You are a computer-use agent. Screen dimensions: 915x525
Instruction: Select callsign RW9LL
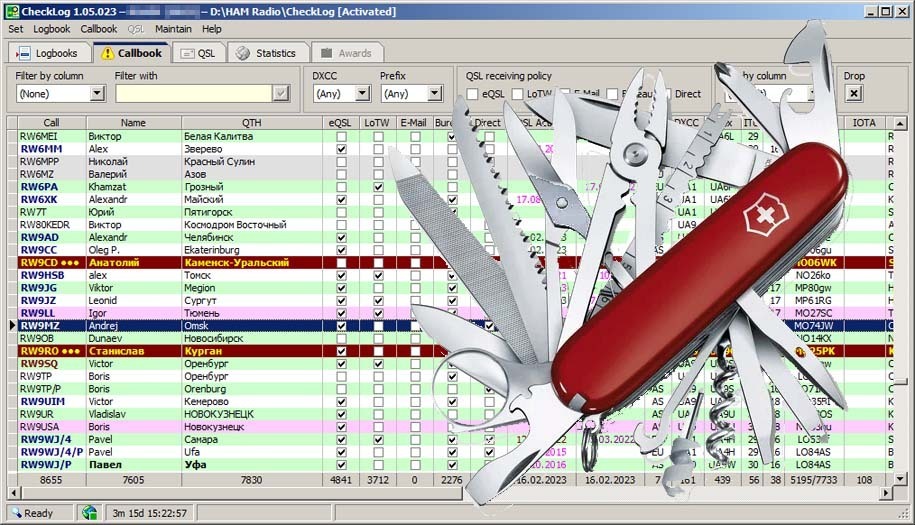point(38,313)
